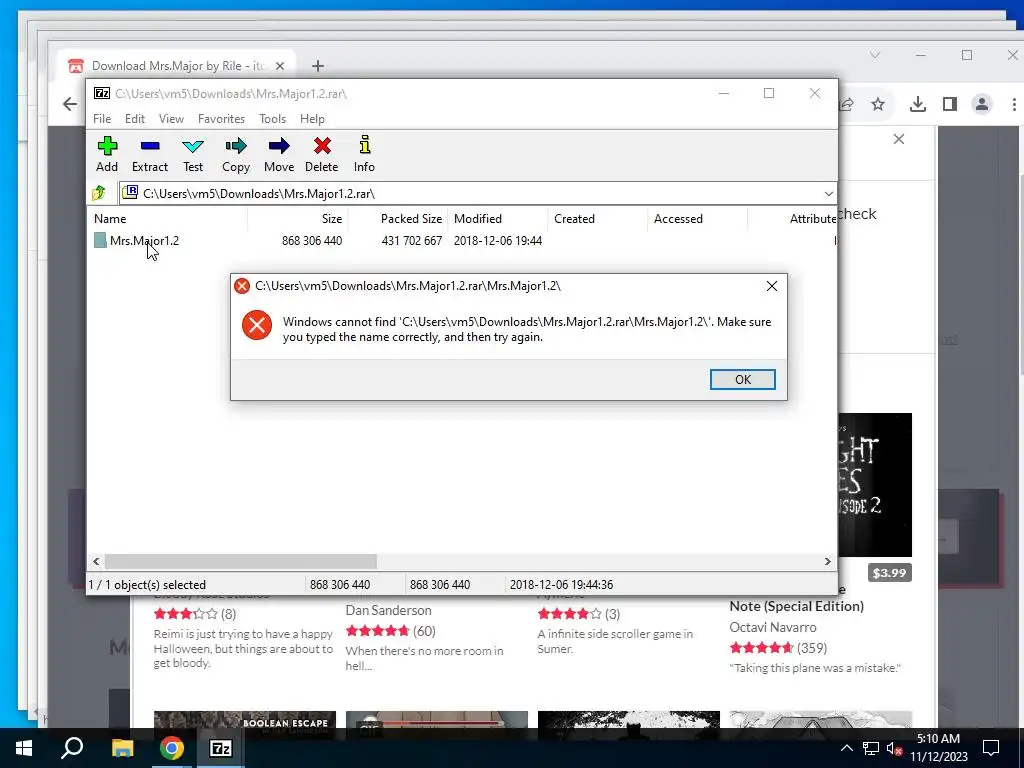Toggle the Chrome side panel icon

(x=950, y=104)
